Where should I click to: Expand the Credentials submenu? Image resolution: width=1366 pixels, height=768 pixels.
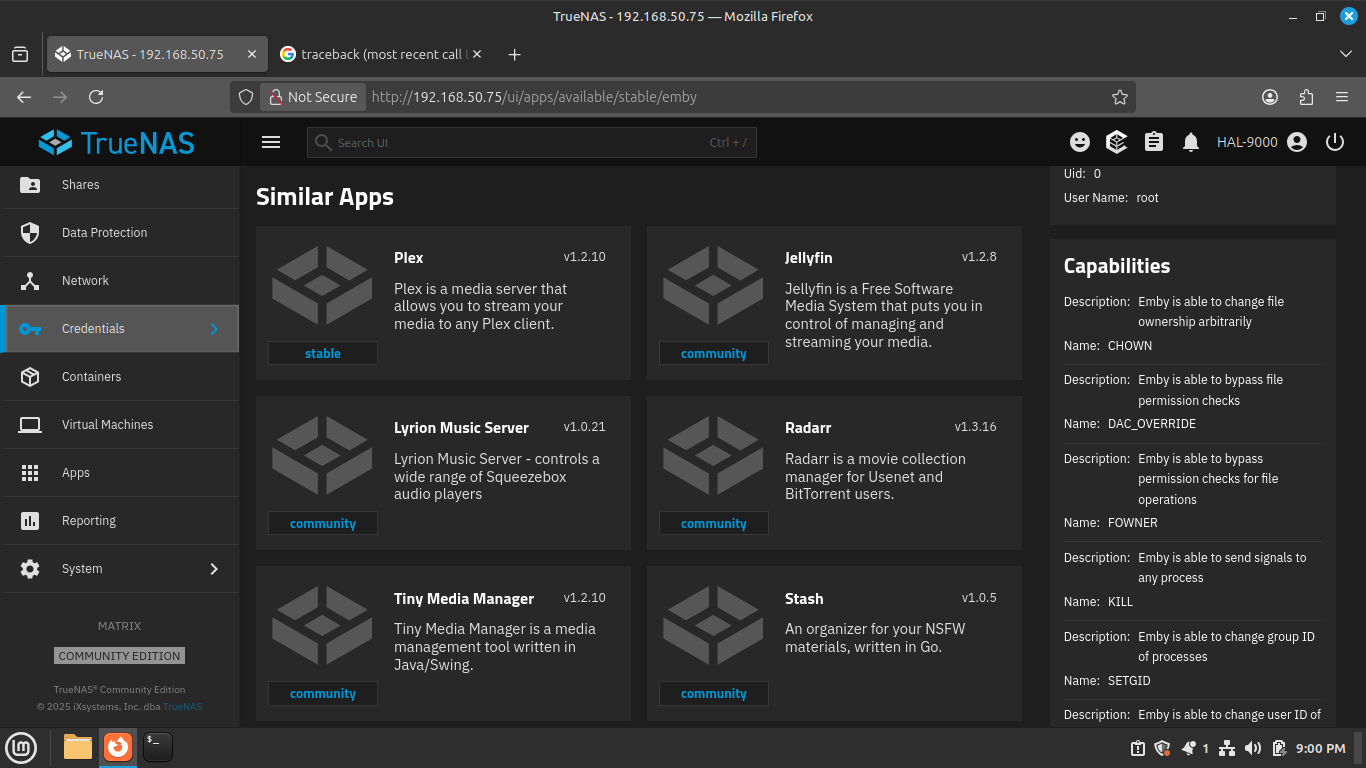tap(213, 329)
